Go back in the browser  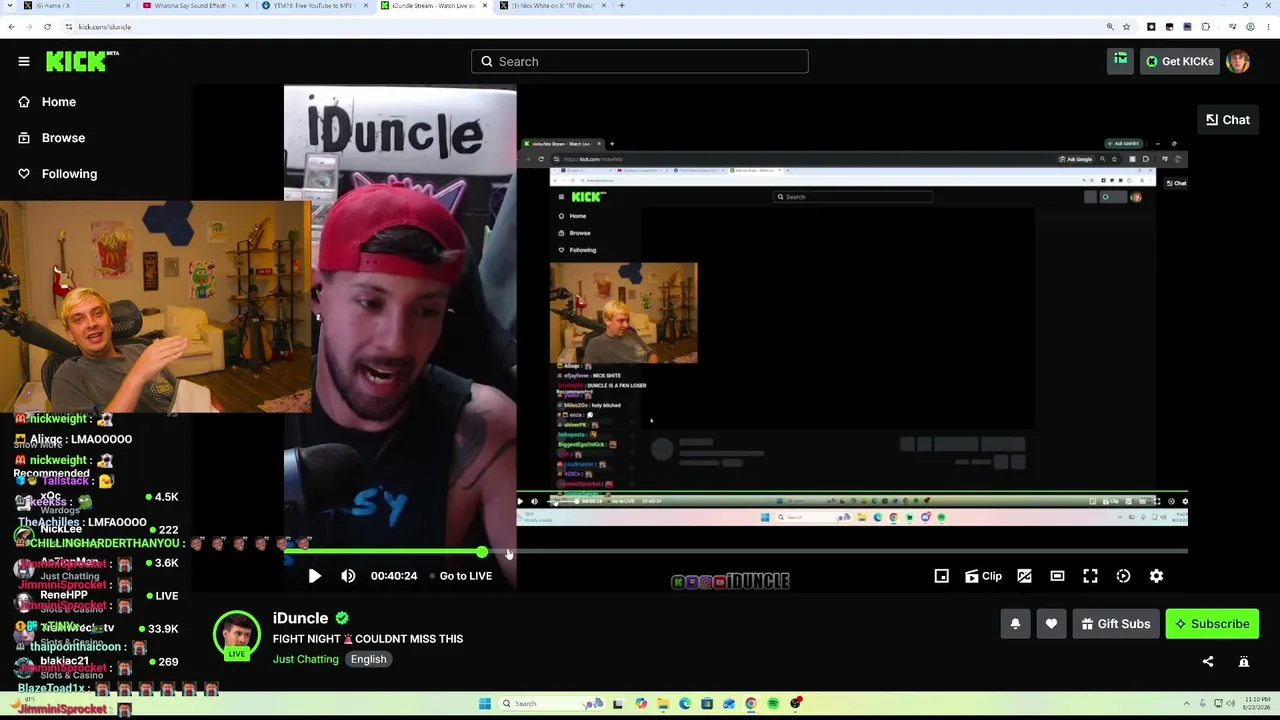coord(11,27)
